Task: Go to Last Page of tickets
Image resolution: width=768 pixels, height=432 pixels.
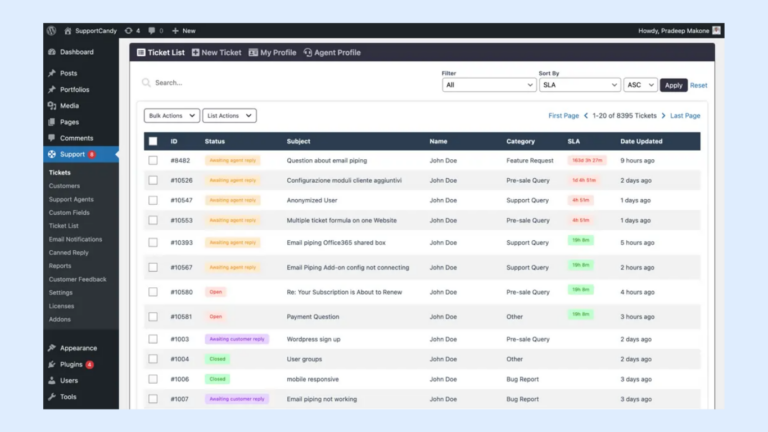Action: pos(685,116)
